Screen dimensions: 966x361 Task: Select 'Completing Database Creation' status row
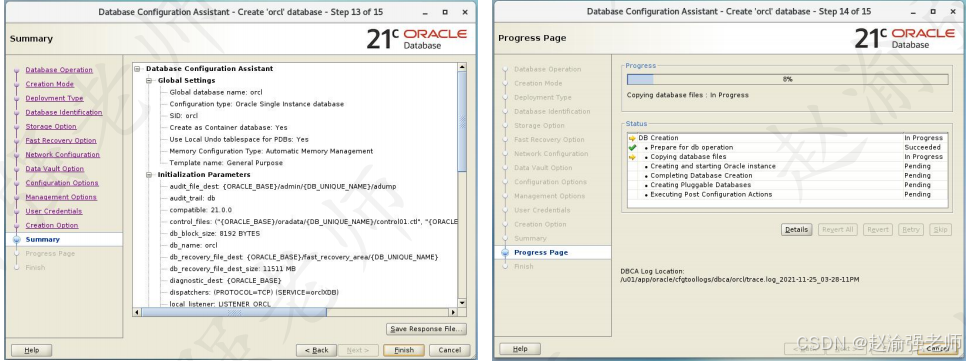[787, 176]
